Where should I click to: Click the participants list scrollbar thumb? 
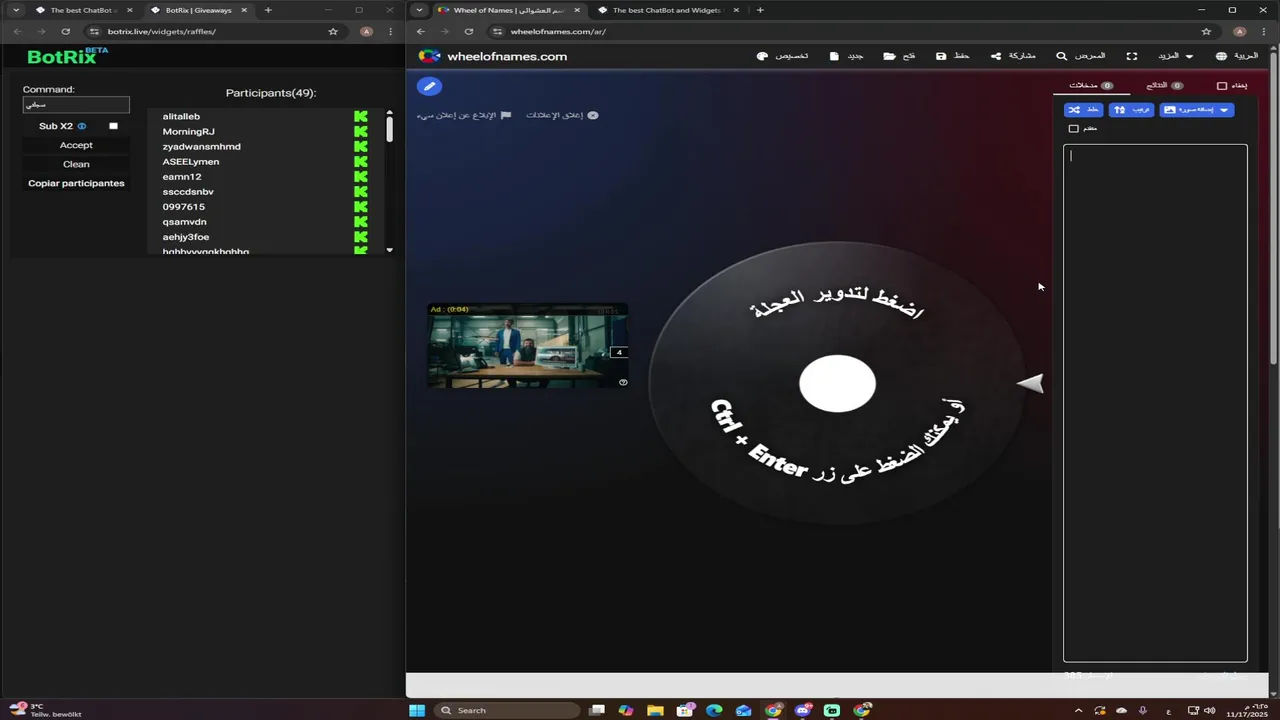pyautogui.click(x=390, y=129)
